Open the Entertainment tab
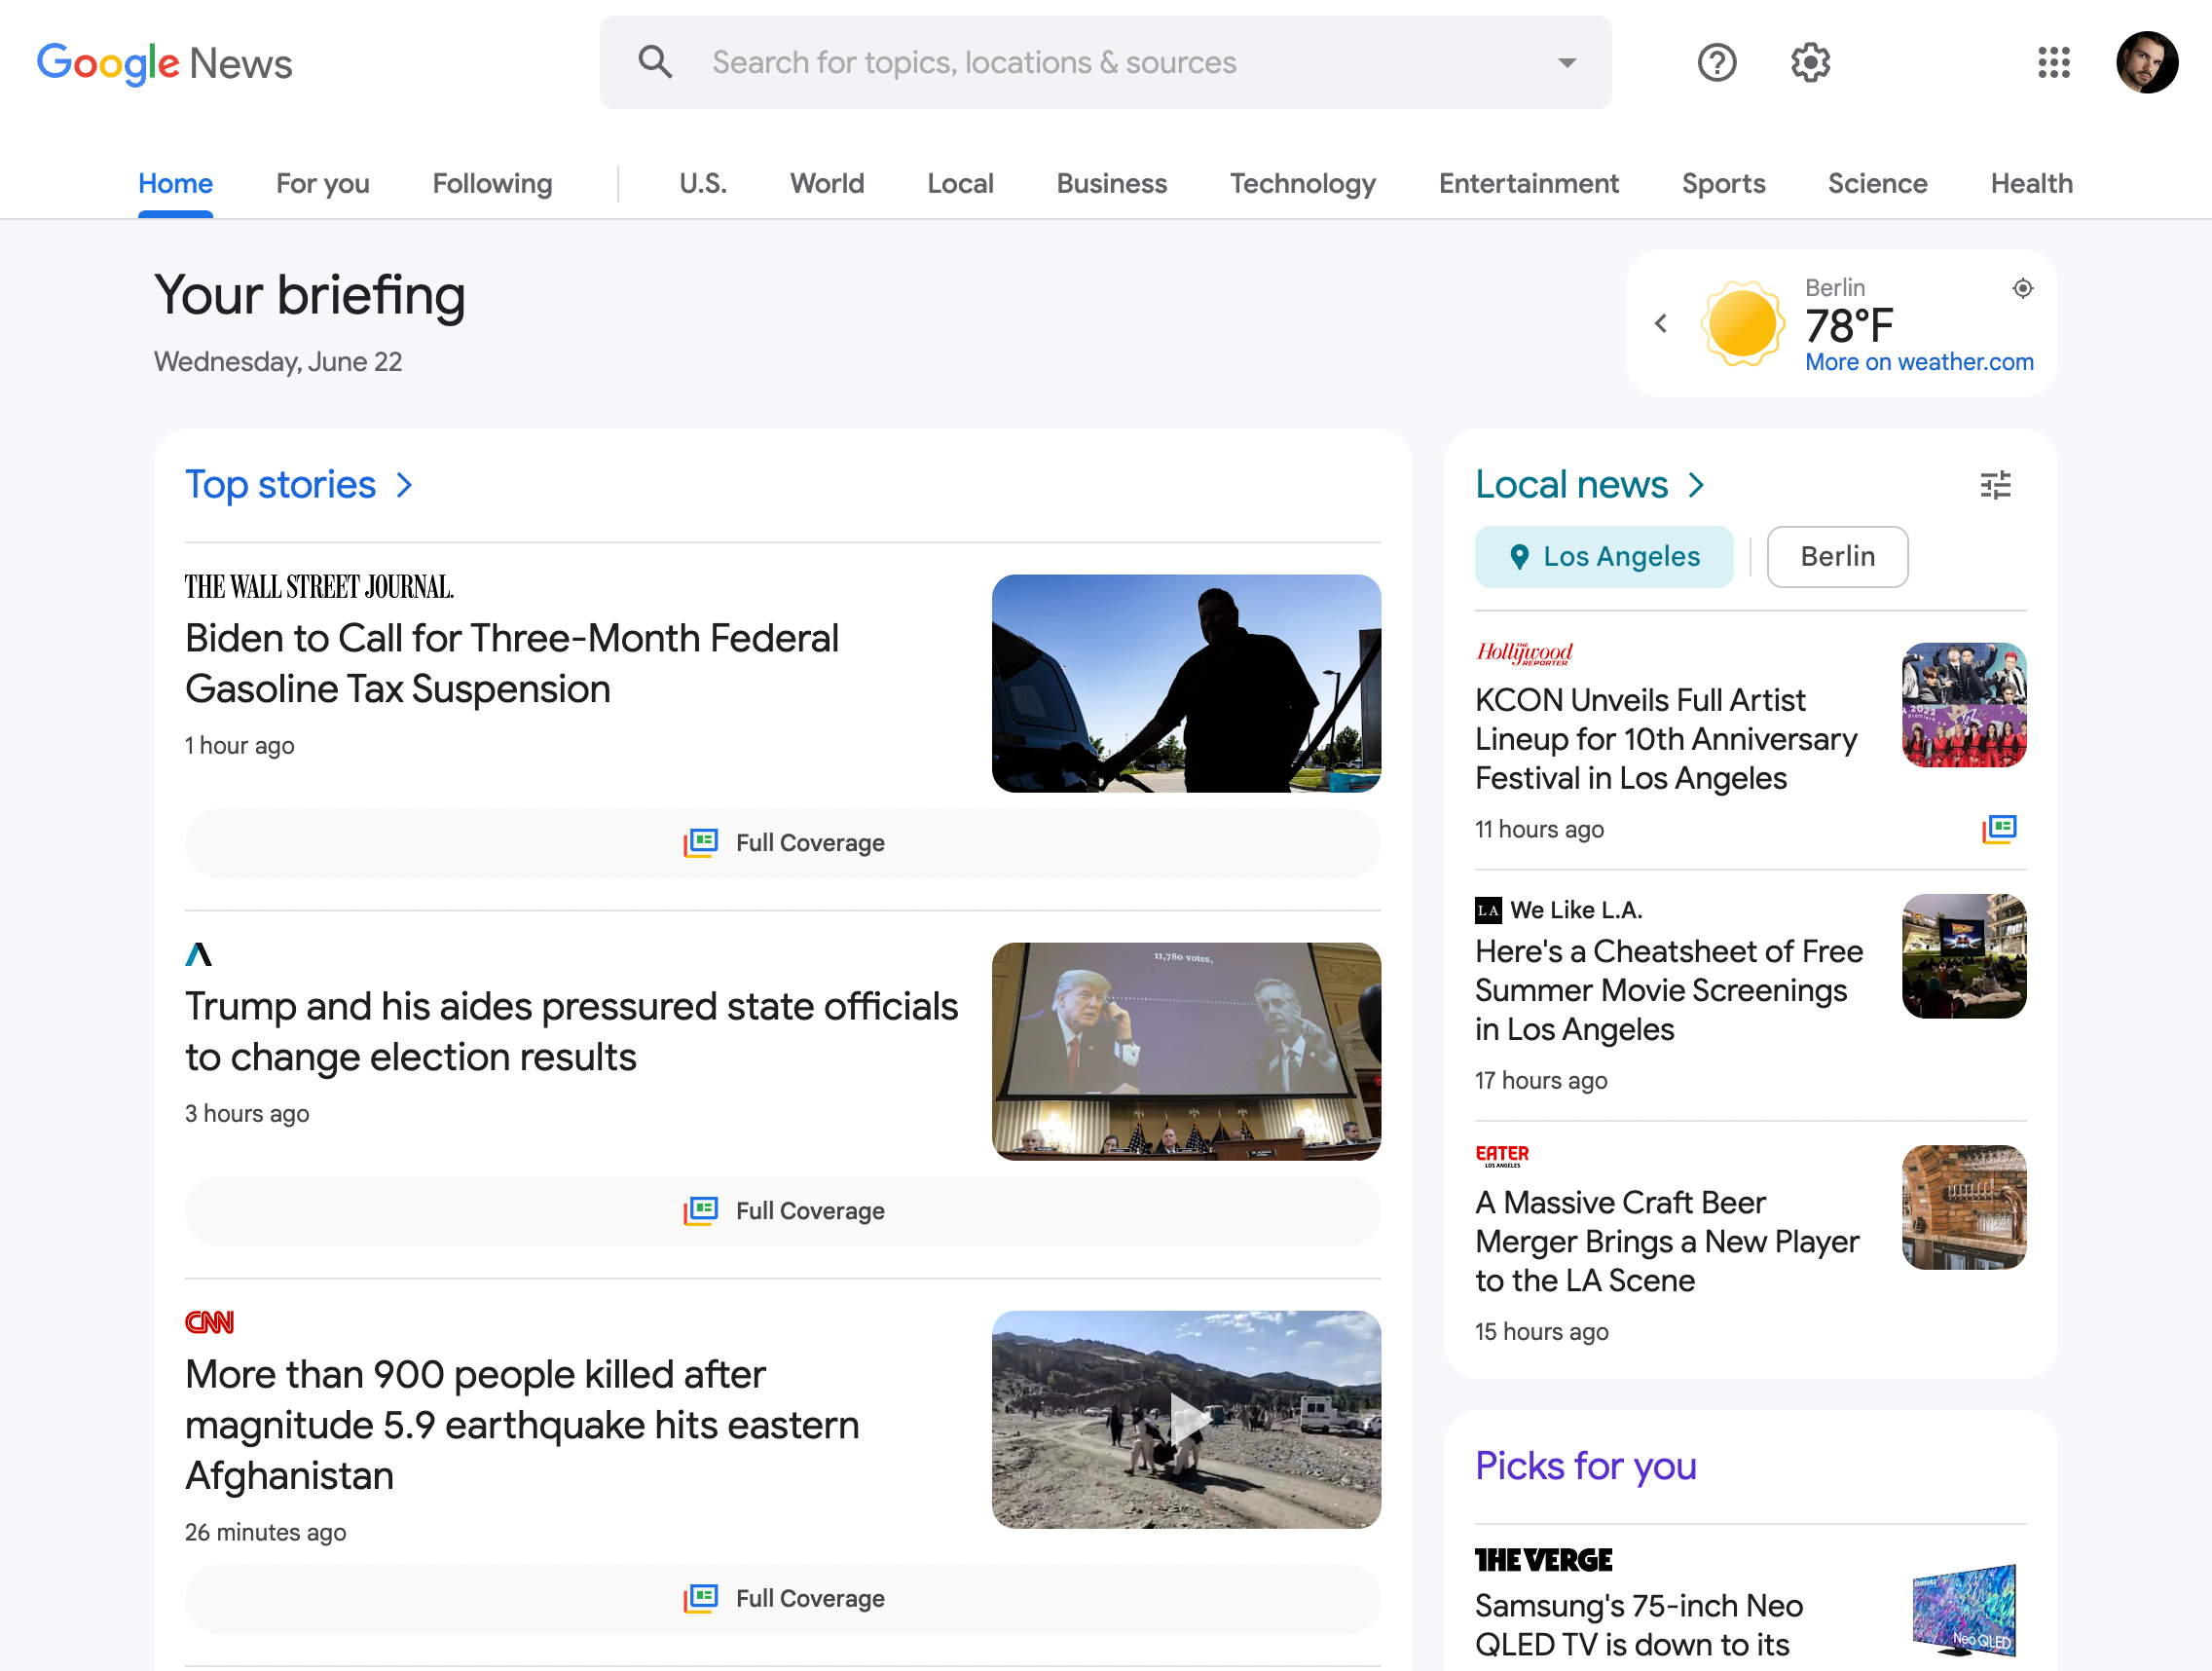This screenshot has height=1671, width=2212. pyautogui.click(x=1528, y=183)
